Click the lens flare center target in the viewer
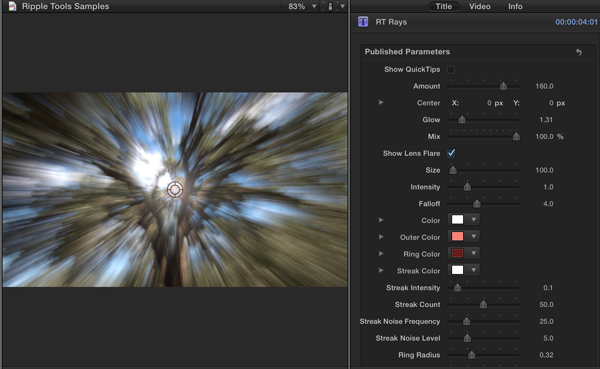This screenshot has height=369, width=600. (175, 189)
